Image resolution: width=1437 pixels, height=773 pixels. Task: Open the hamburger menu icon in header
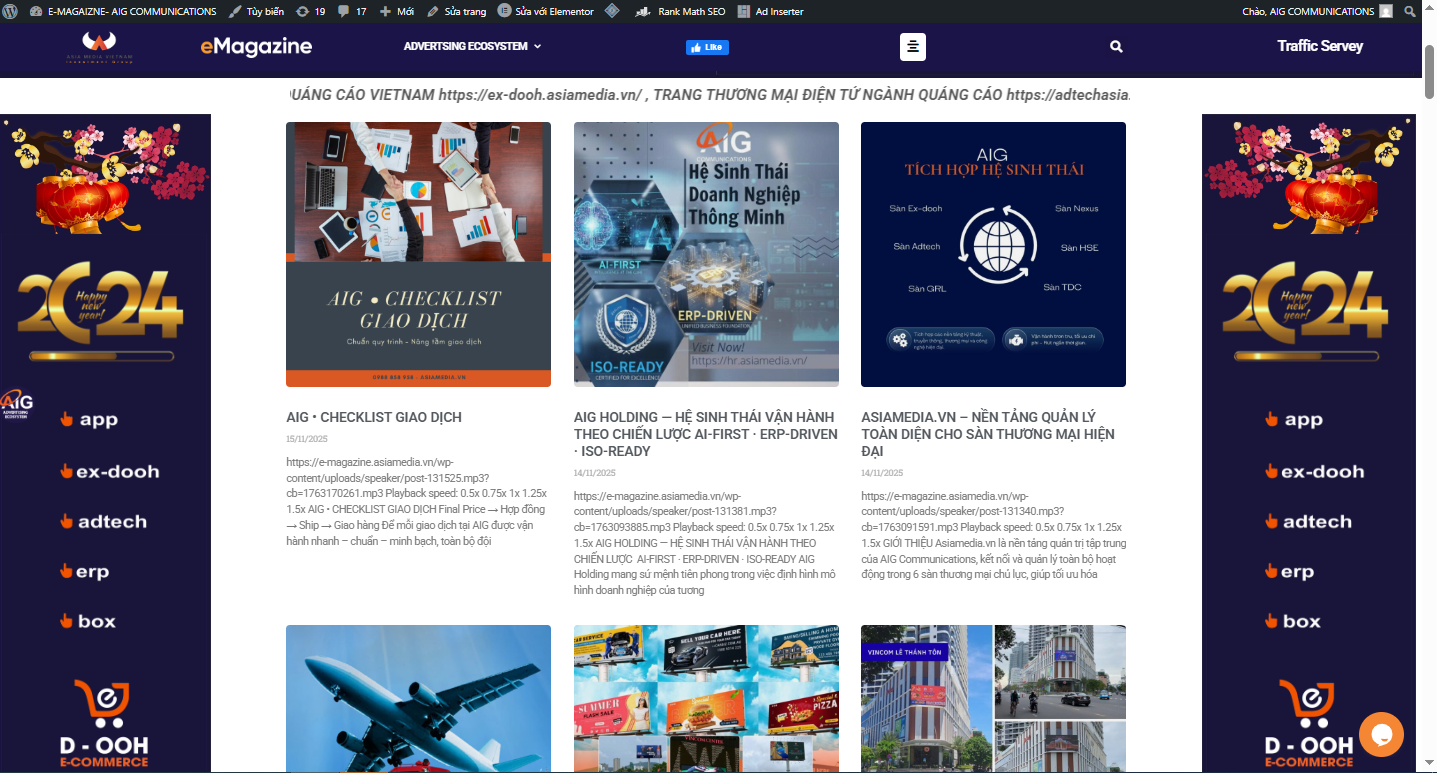point(912,47)
